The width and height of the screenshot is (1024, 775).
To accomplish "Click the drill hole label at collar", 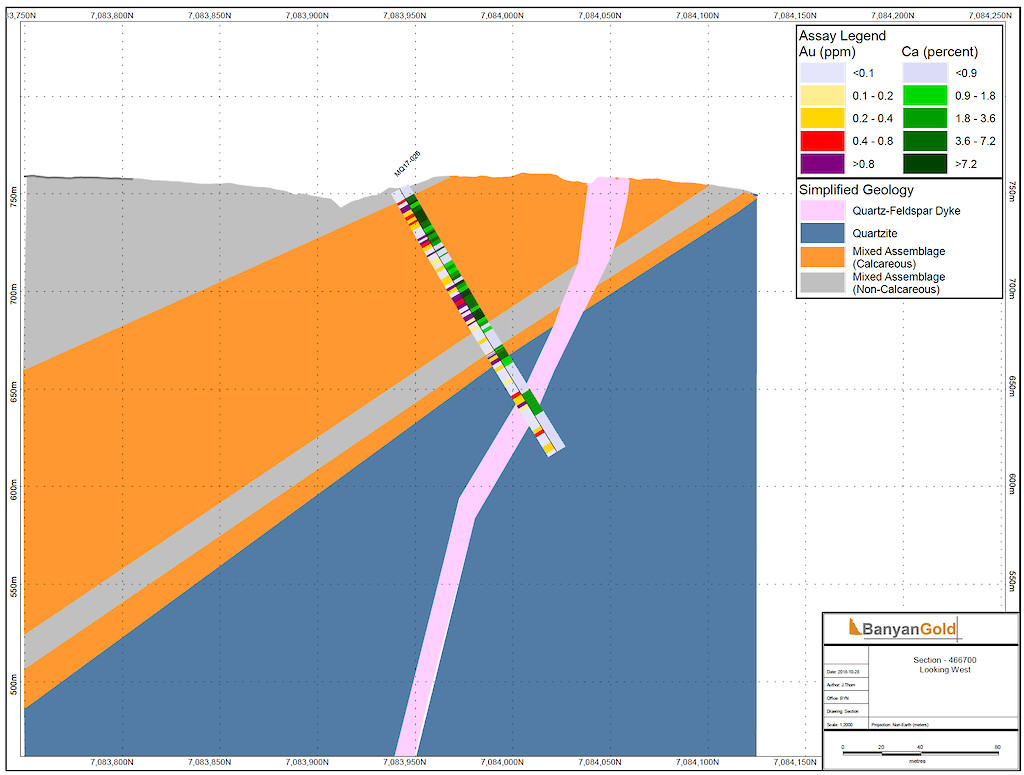I will 407,166.
